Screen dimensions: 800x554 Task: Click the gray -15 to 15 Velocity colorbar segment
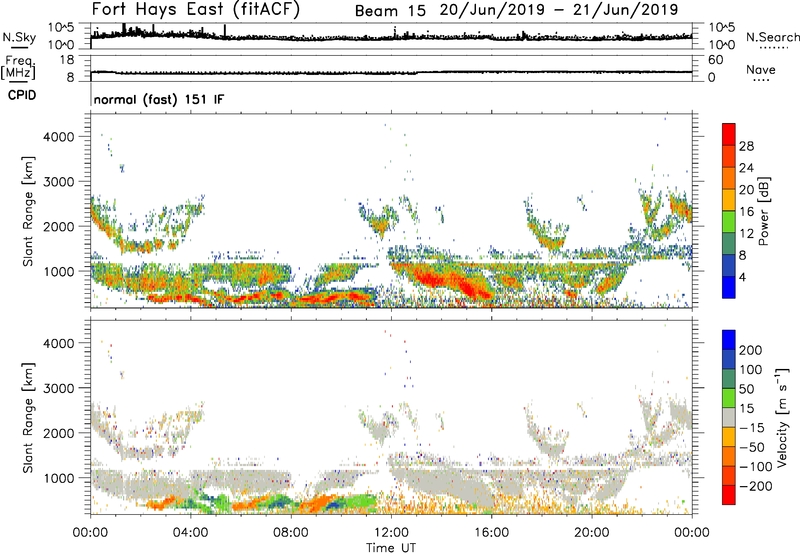coord(729,417)
